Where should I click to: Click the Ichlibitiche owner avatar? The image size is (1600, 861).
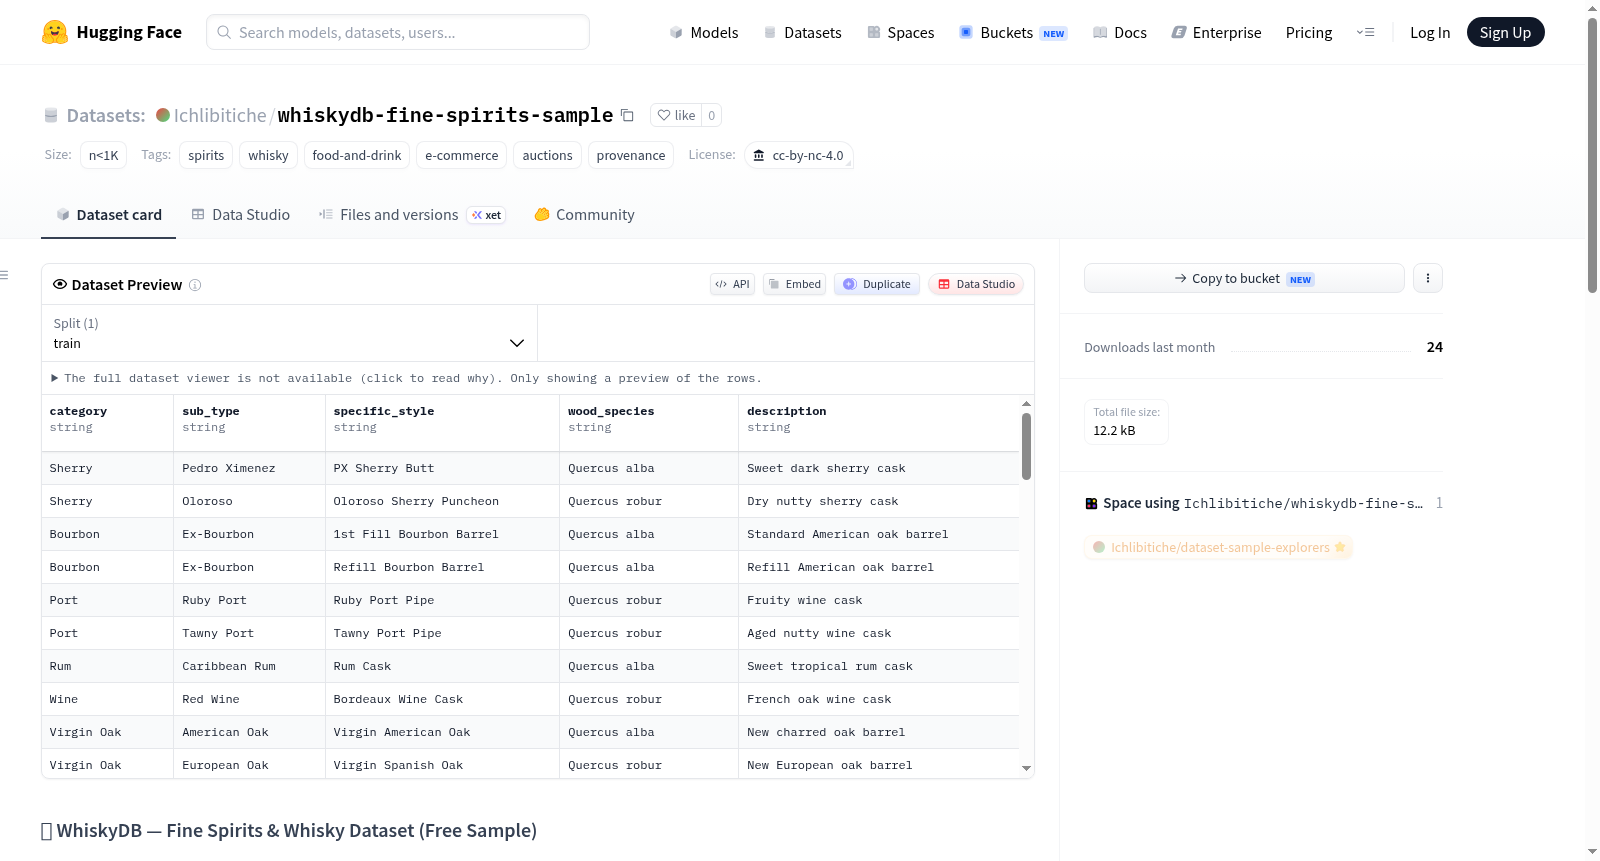(163, 115)
